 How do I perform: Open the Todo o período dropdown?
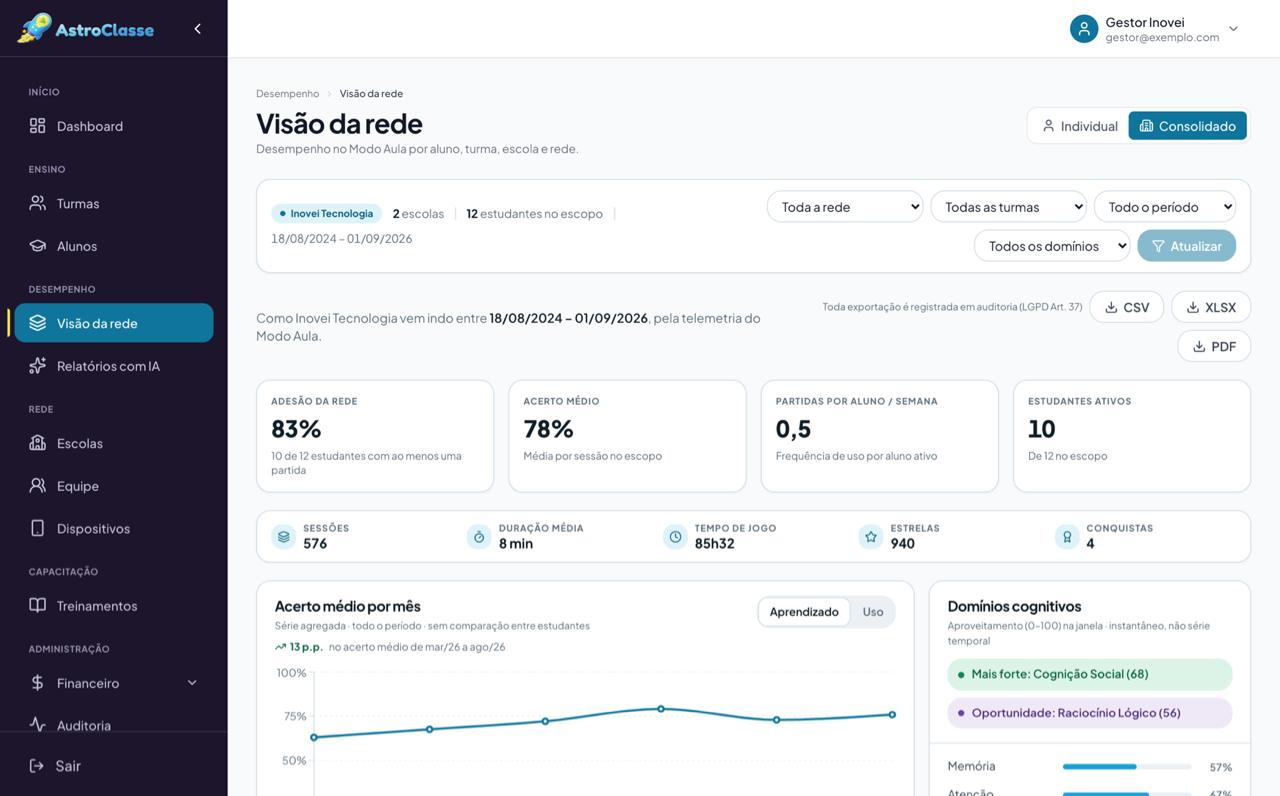[x=1165, y=207]
